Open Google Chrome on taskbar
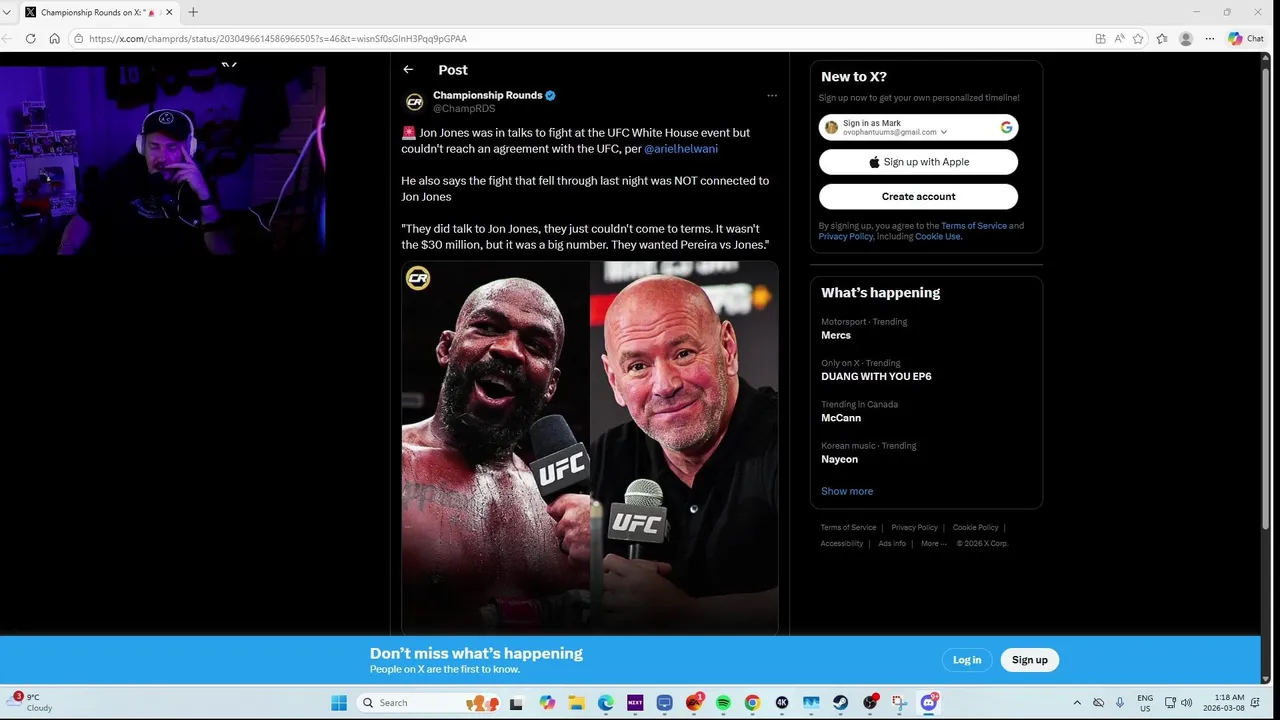Screen dimensions: 1280x720 coord(752,703)
